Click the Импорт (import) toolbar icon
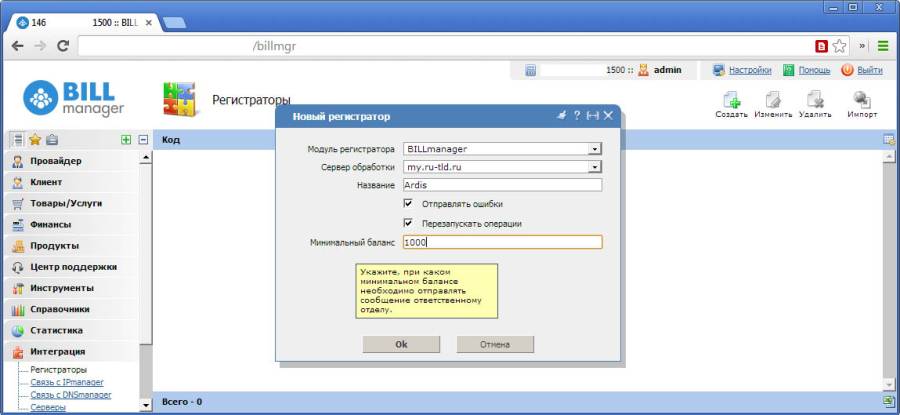The image size is (900, 415). pyautogui.click(x=862, y=100)
